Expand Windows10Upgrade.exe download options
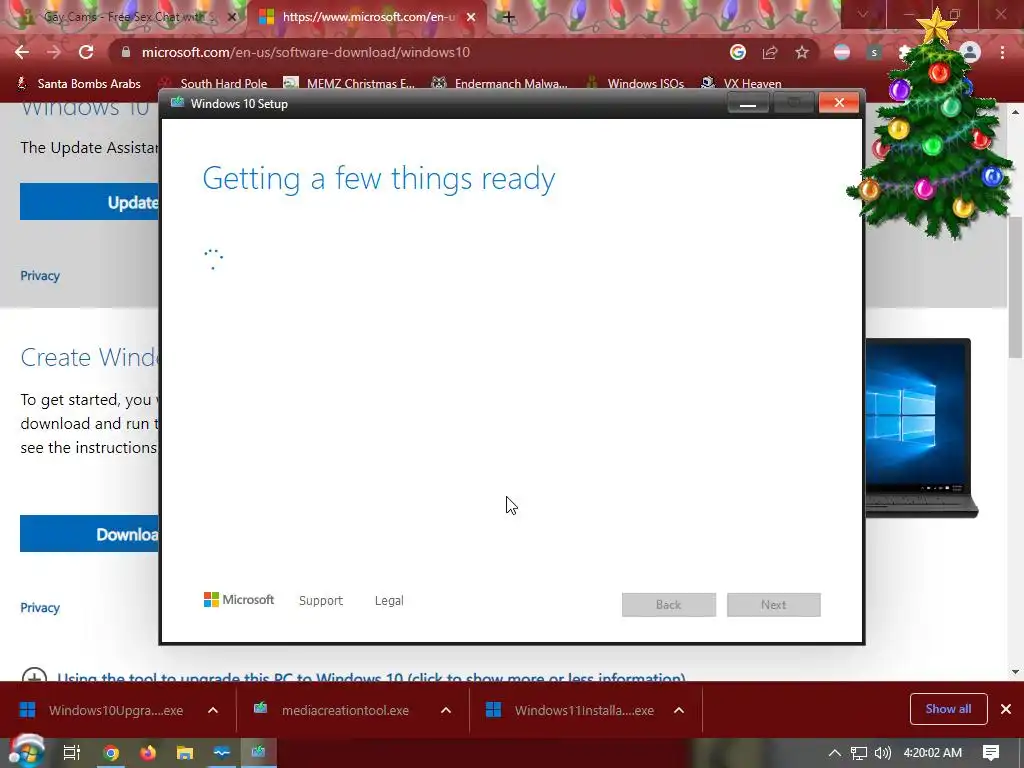The height and width of the screenshot is (768, 1024). [213, 710]
